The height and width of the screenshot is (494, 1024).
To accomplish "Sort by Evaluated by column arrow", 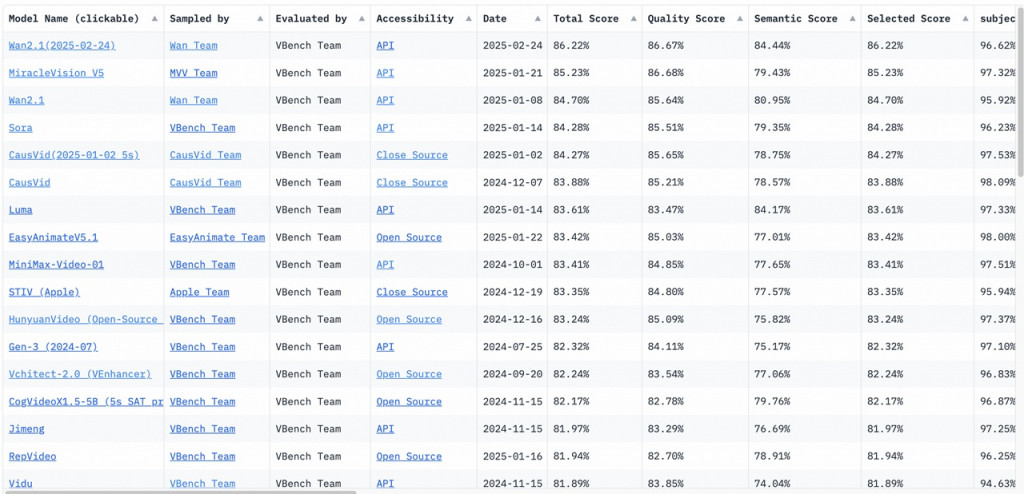I will pyautogui.click(x=360, y=19).
